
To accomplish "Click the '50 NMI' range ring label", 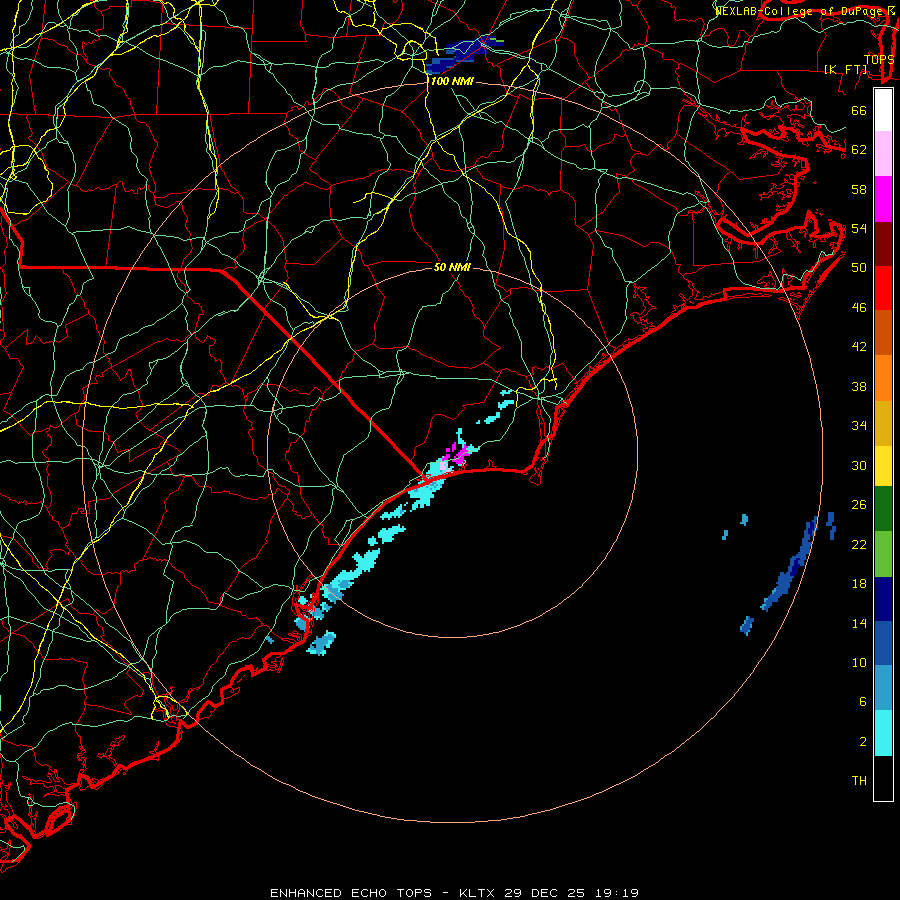I will (x=452, y=267).
